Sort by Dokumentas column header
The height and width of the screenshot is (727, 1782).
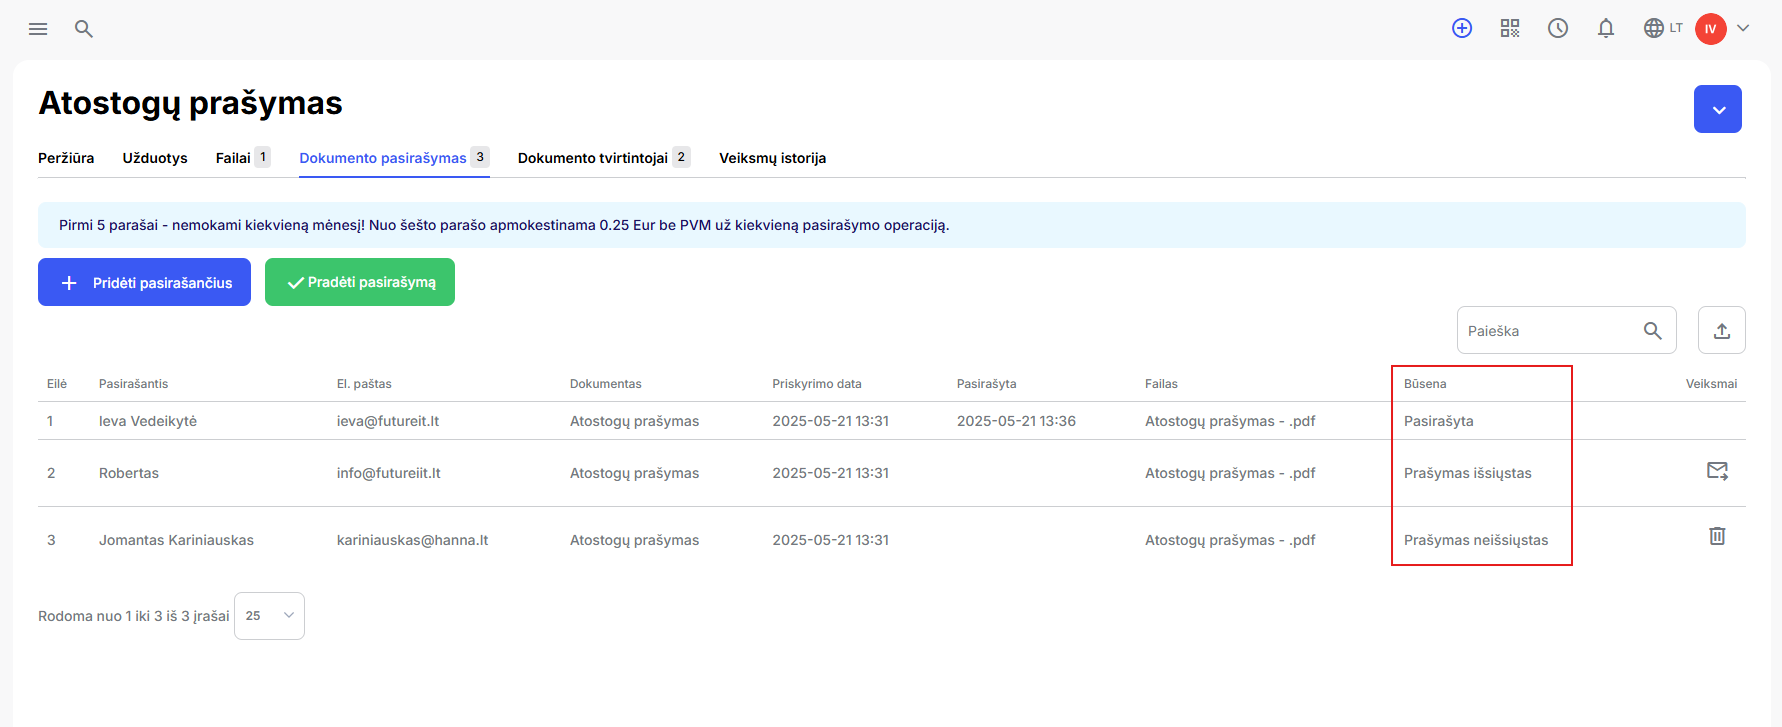[606, 384]
